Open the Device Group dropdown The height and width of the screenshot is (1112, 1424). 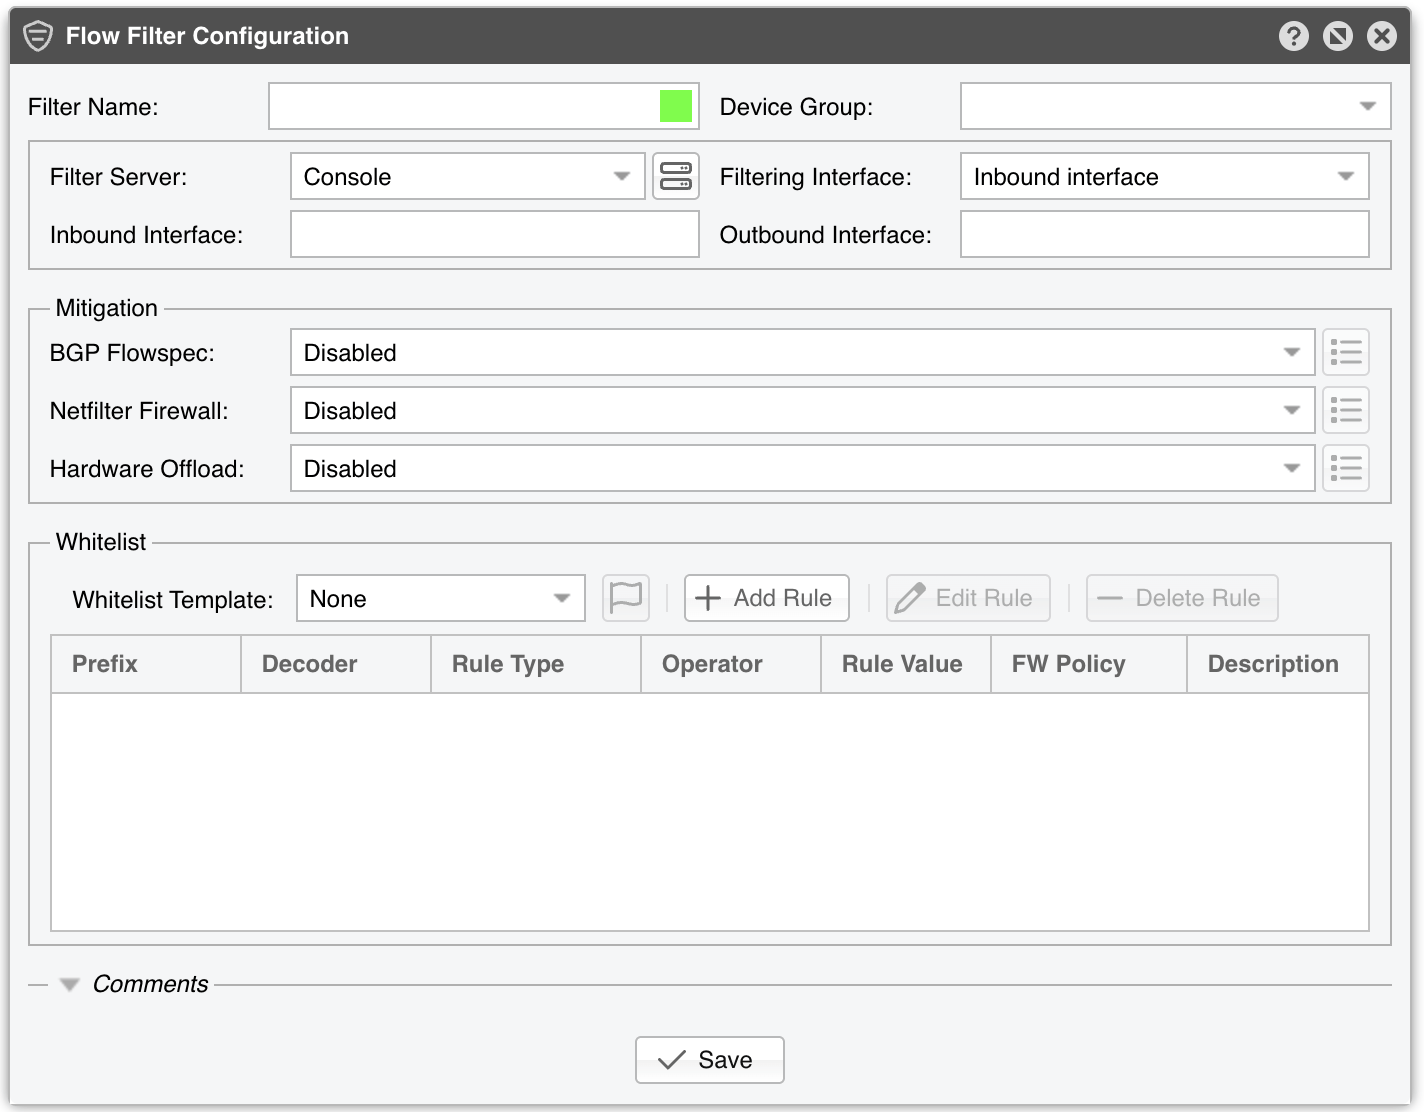pyautogui.click(x=1176, y=106)
